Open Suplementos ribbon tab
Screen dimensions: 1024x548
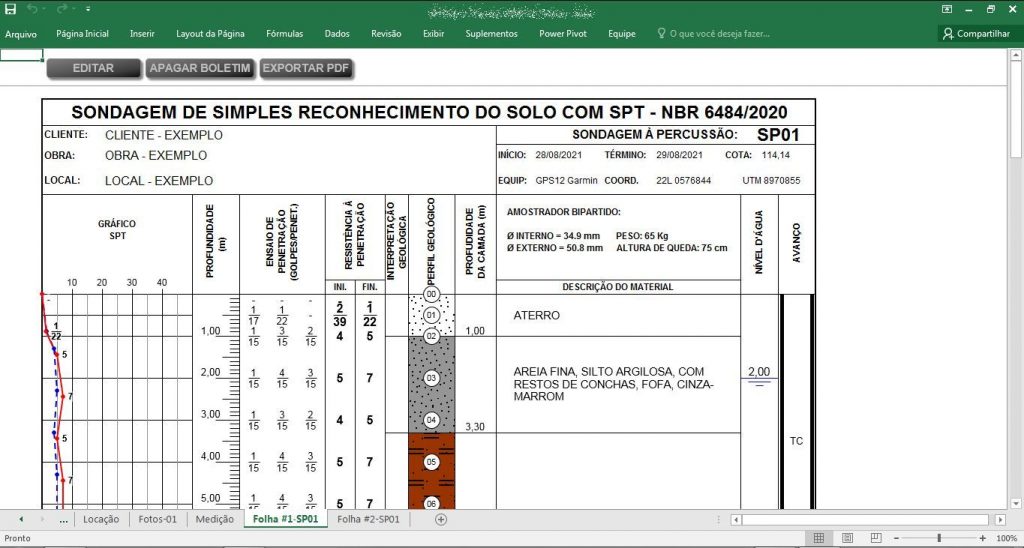[x=491, y=34]
